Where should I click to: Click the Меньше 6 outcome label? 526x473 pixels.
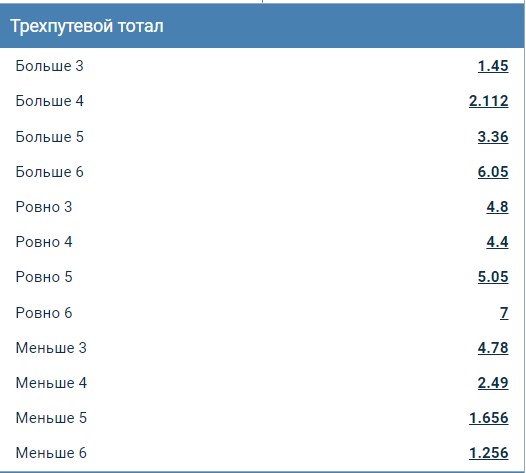coord(51,453)
